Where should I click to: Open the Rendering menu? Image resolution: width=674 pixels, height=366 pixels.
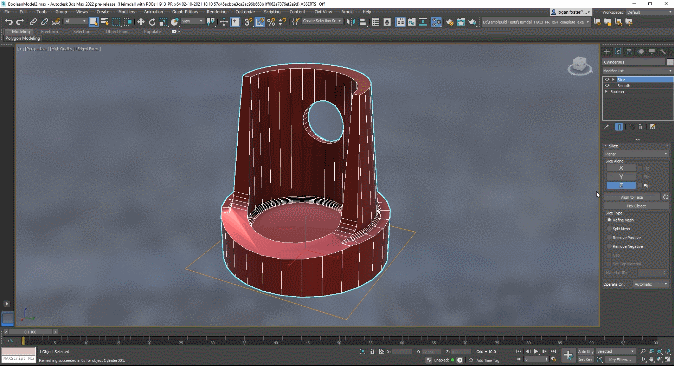coord(216,12)
